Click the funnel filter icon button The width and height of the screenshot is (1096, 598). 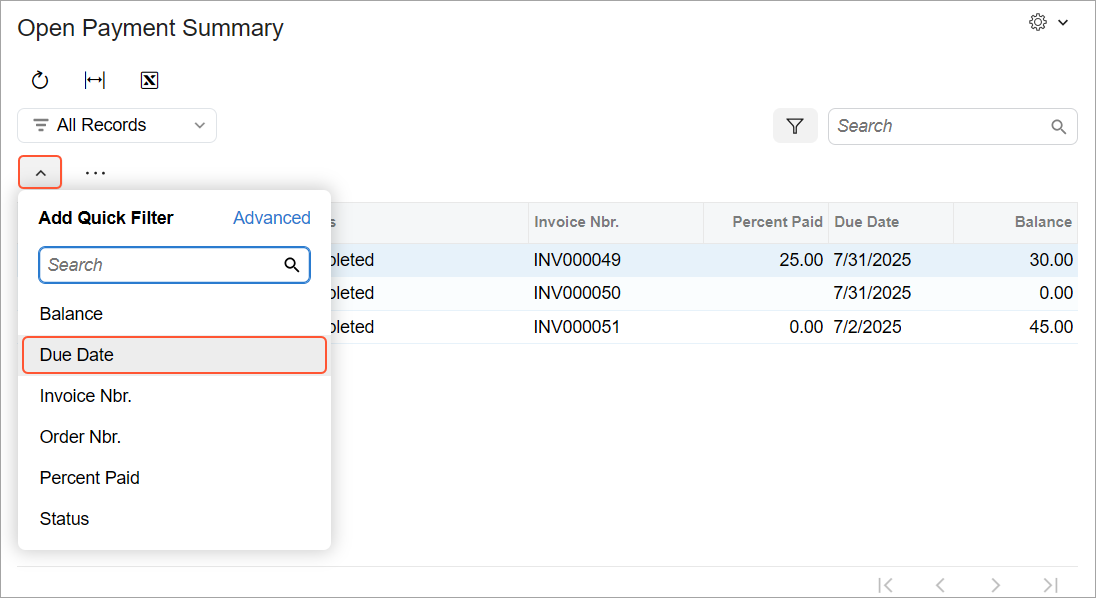pyautogui.click(x=795, y=126)
